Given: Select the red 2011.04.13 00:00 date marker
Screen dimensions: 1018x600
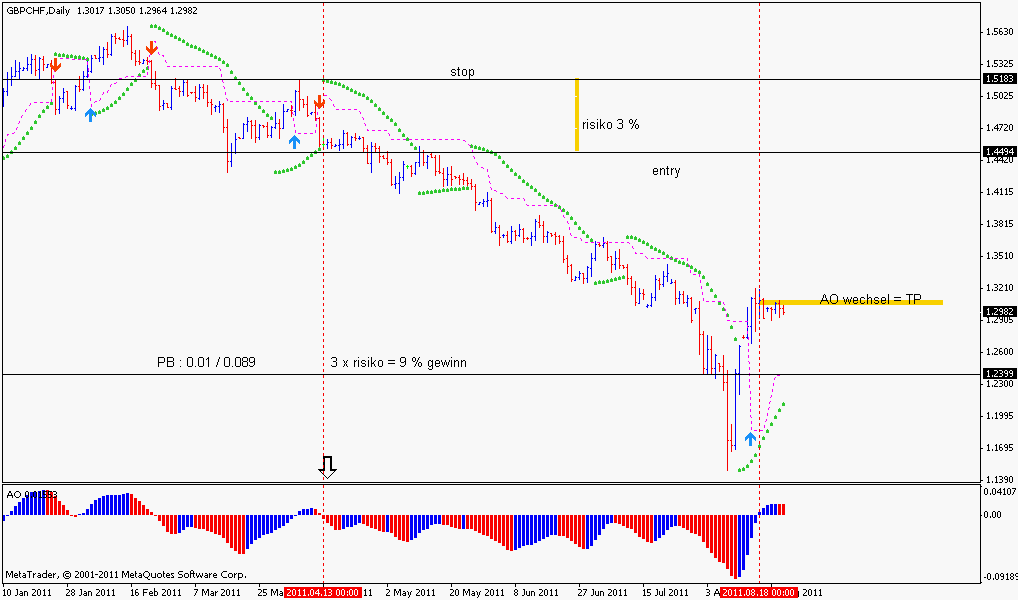Looking at the screenshot, I should click(323, 592).
